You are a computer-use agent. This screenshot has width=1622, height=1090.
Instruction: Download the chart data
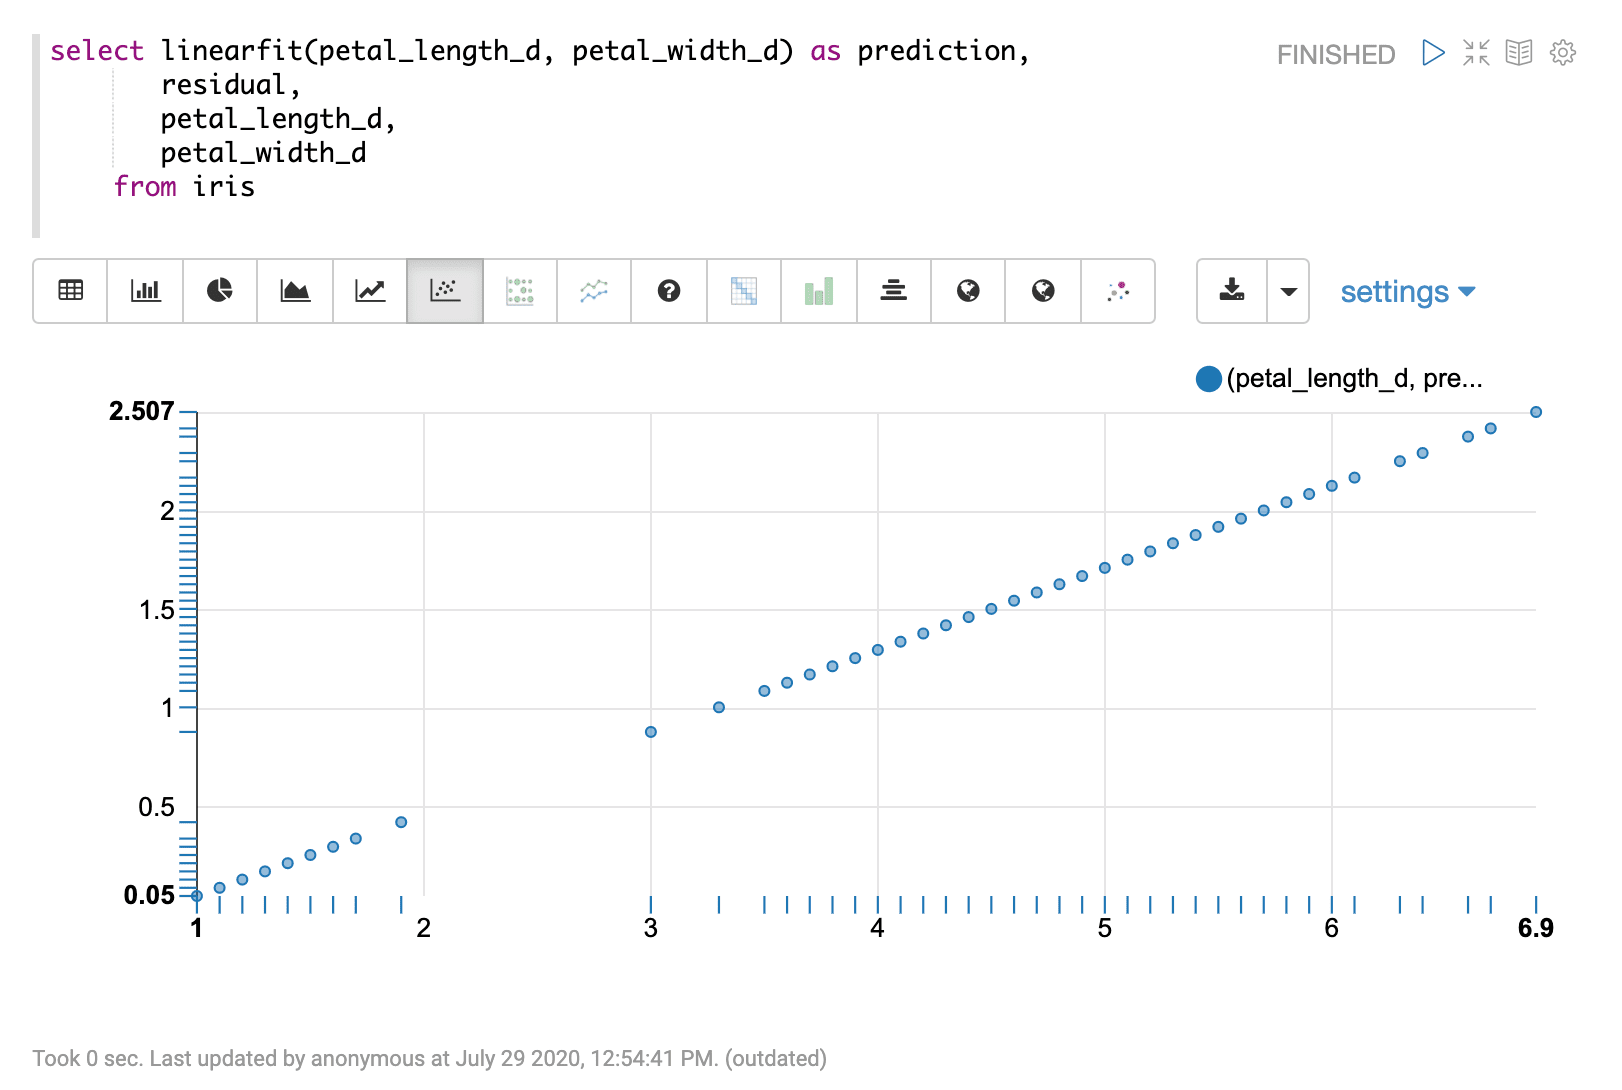click(1231, 291)
